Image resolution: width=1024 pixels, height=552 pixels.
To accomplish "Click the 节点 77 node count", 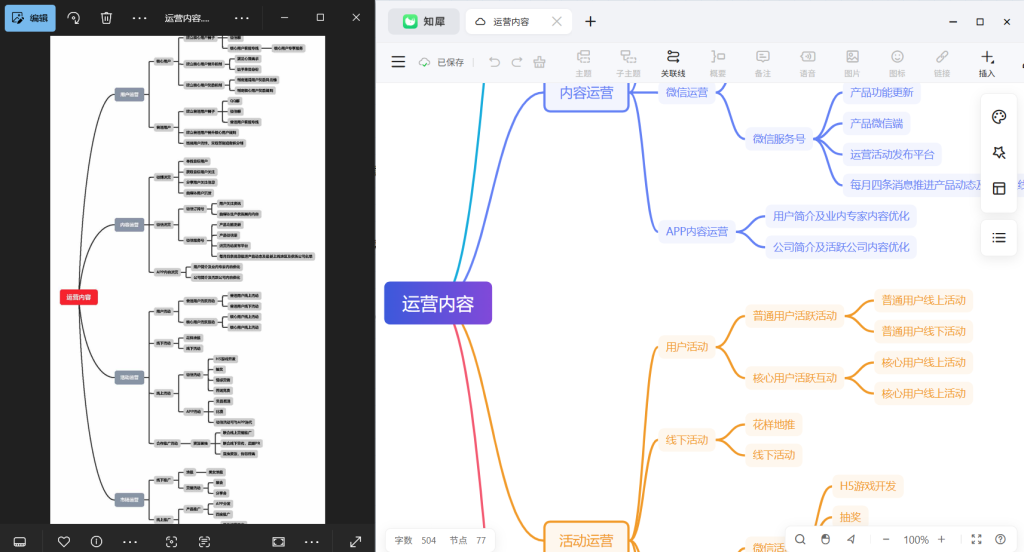I will [x=468, y=540].
